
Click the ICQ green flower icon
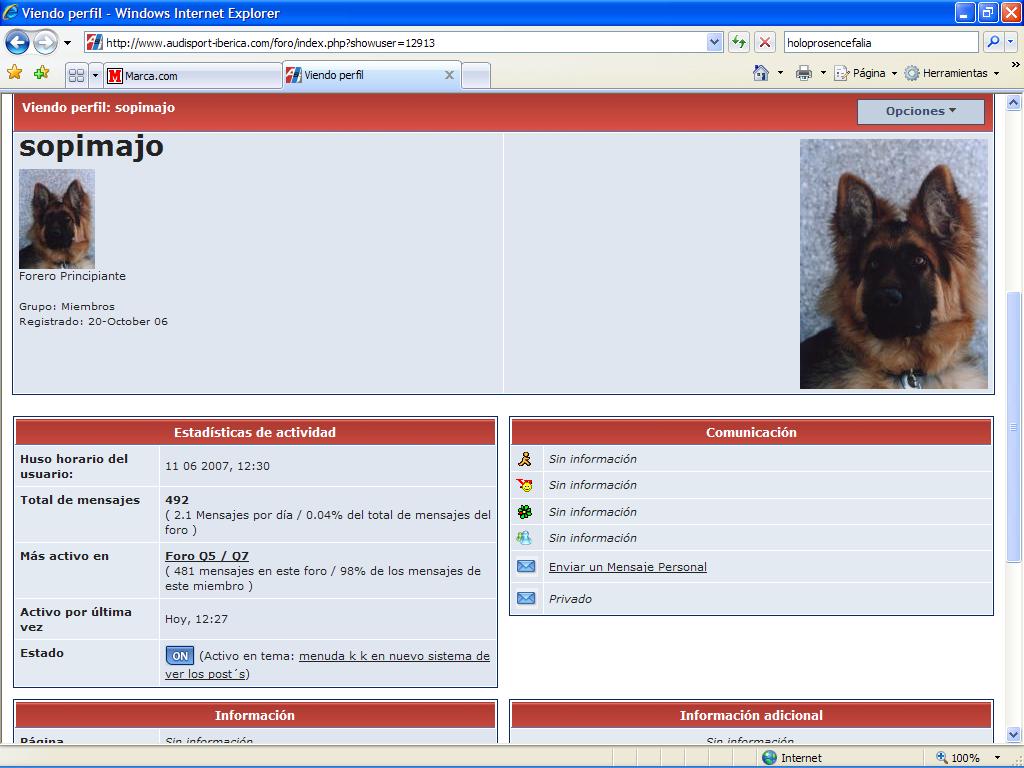[x=525, y=511]
